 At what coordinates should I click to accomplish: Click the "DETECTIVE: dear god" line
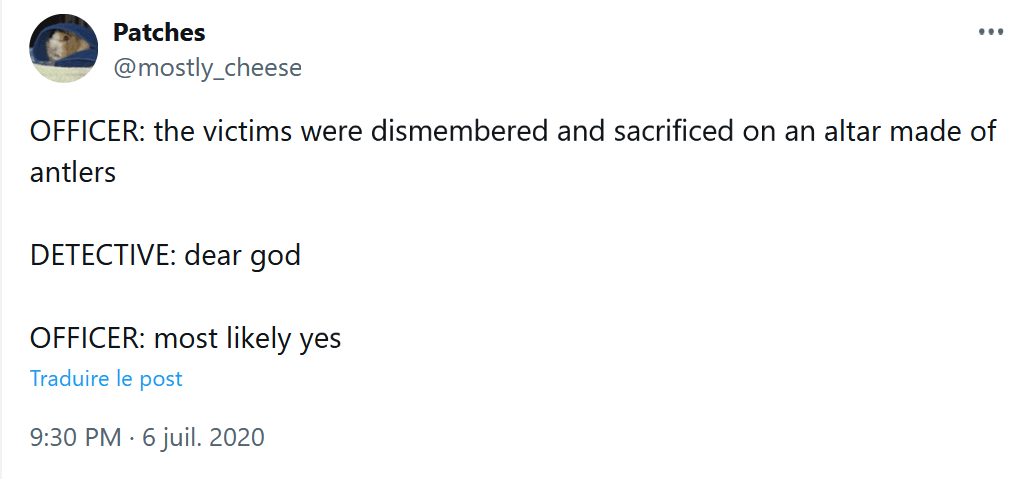tap(165, 255)
